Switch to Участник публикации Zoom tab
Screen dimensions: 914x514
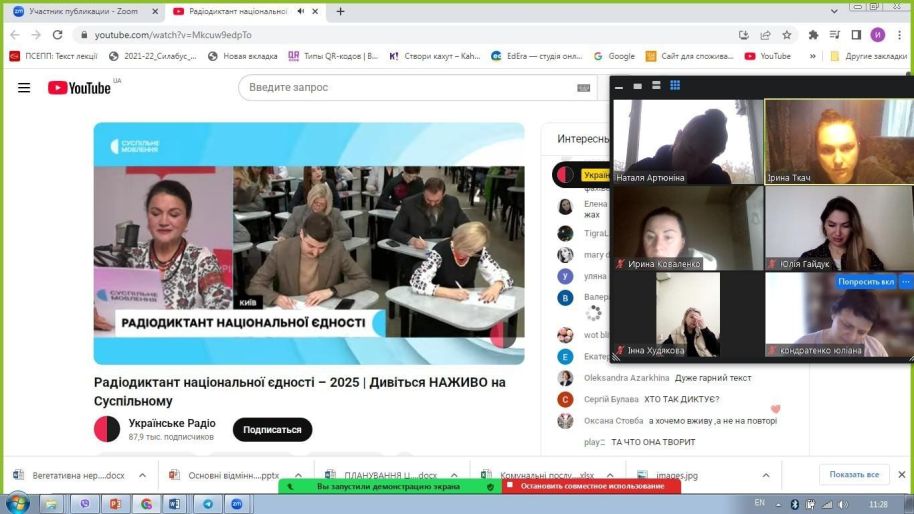[x=80, y=12]
